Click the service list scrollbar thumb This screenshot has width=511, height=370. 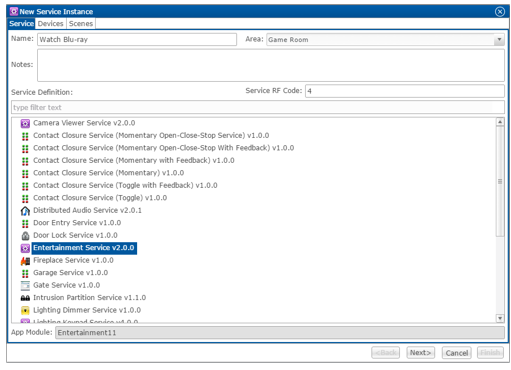click(500, 182)
